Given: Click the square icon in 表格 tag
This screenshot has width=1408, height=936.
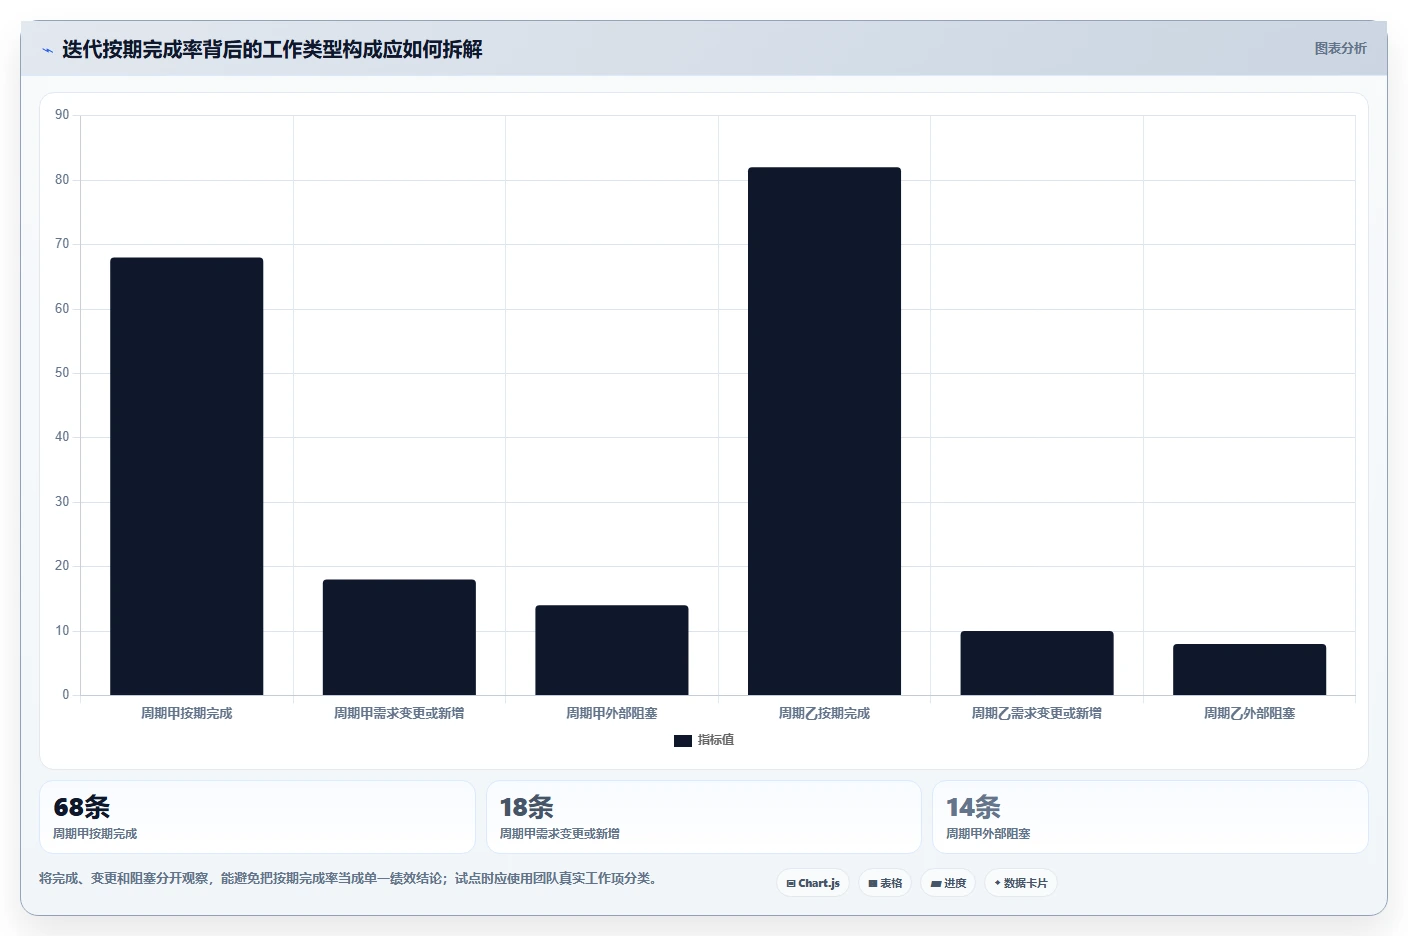Looking at the screenshot, I should pyautogui.click(x=873, y=883).
